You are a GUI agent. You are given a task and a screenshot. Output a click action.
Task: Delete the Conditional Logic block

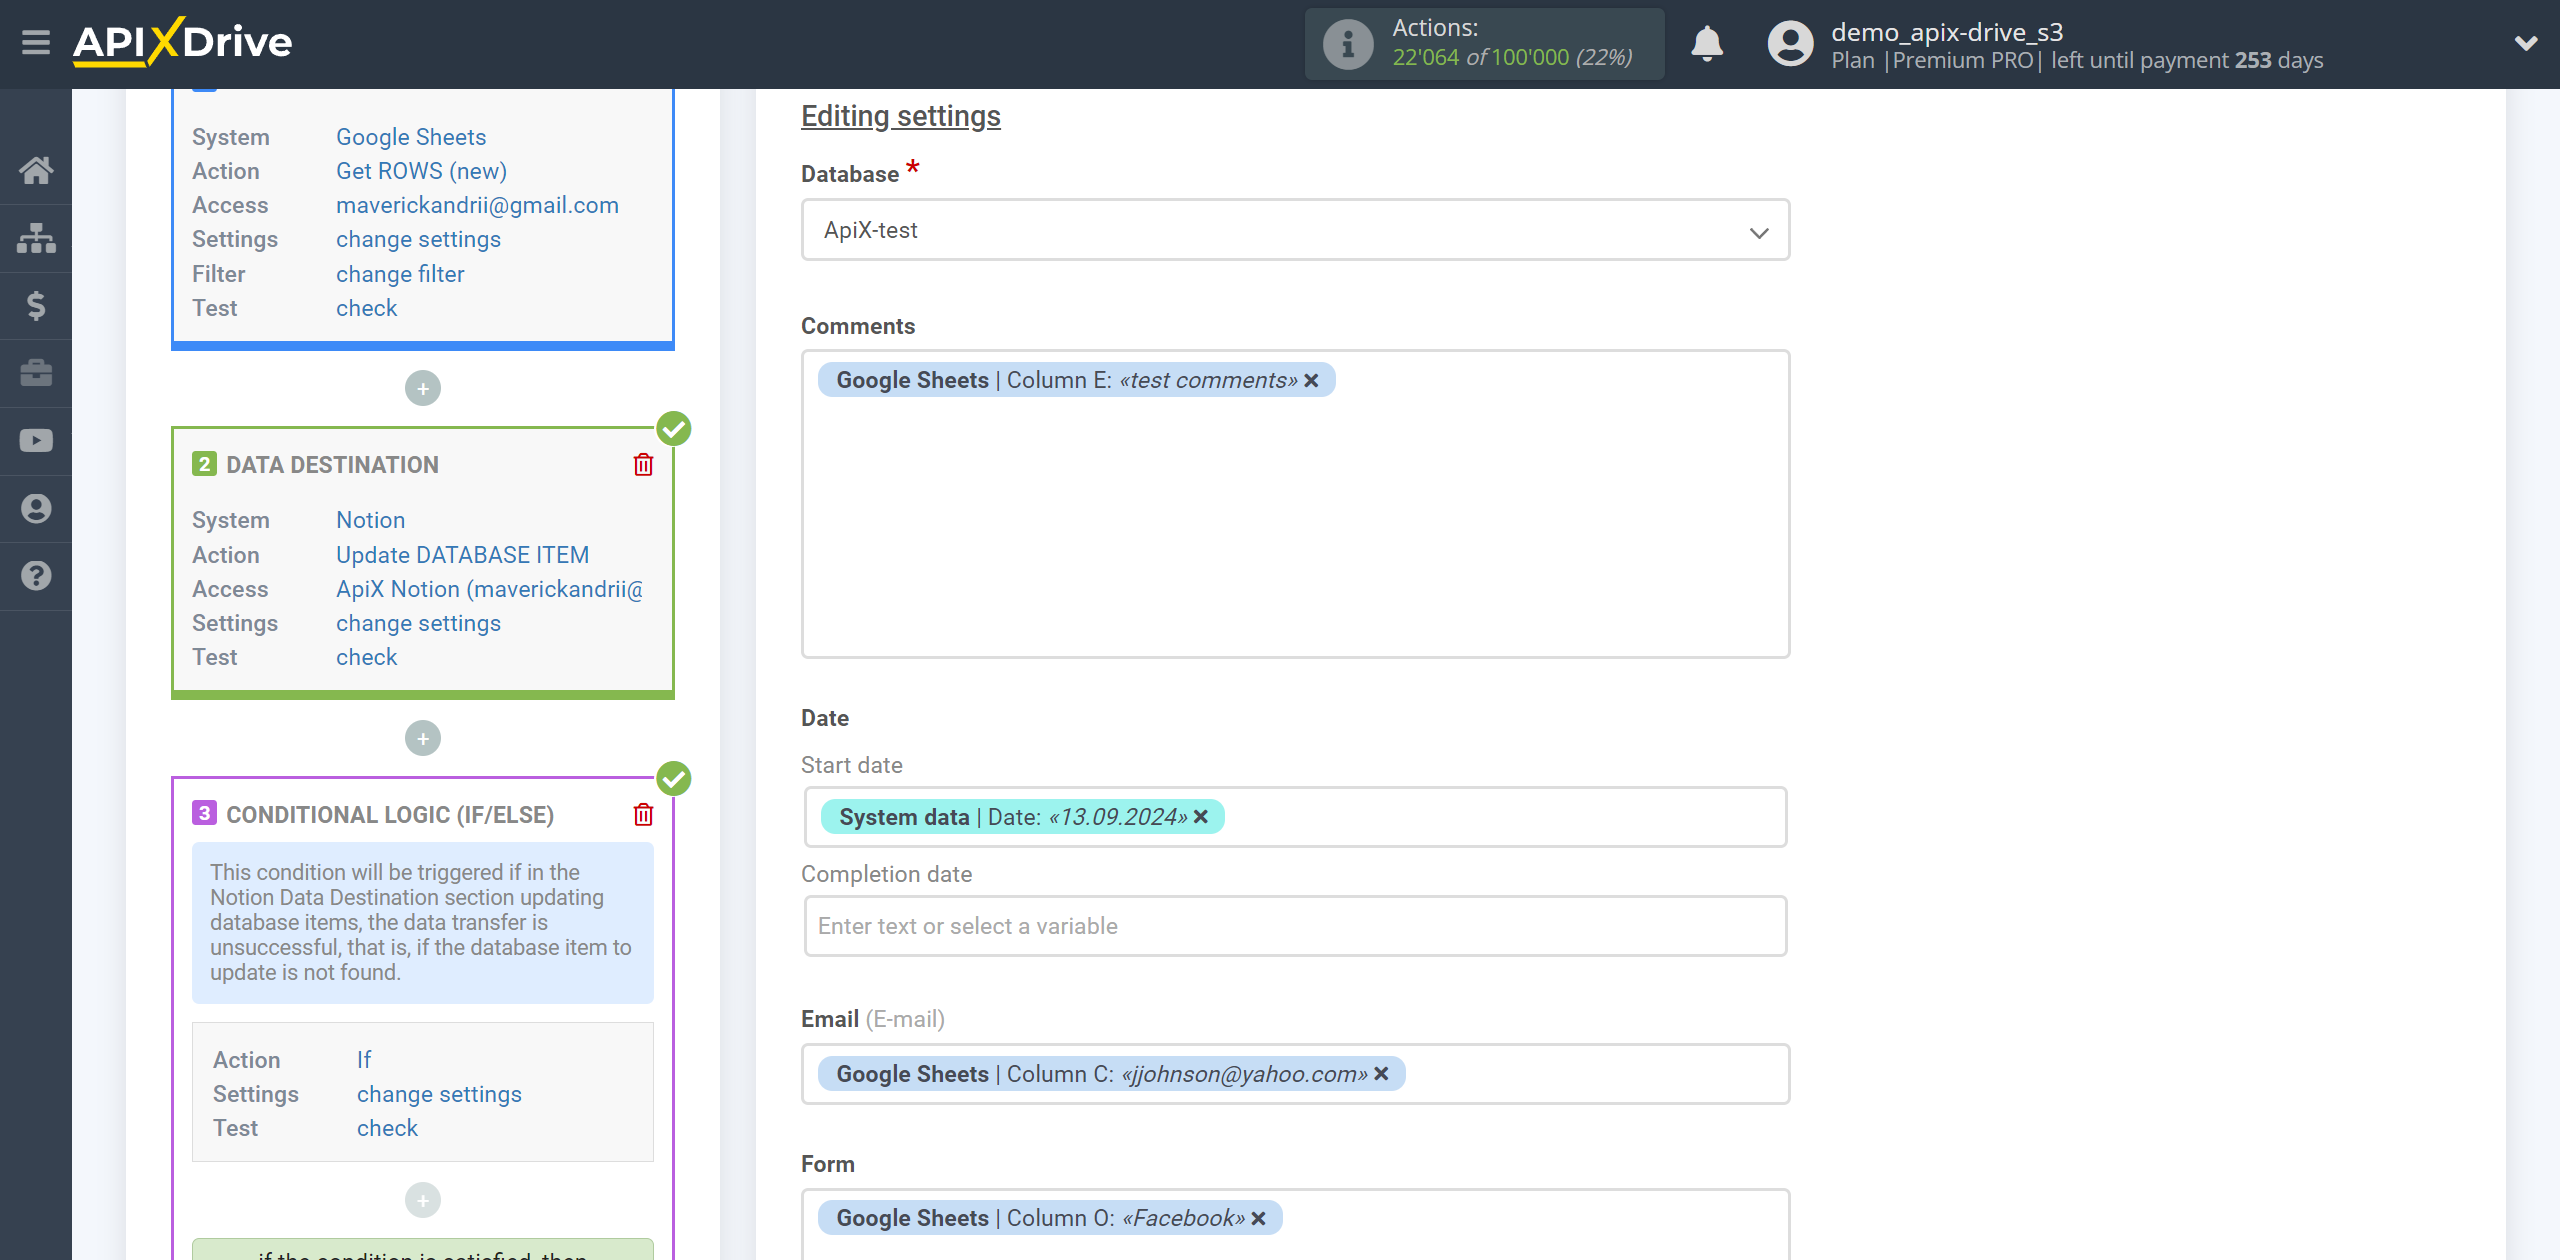(x=643, y=815)
